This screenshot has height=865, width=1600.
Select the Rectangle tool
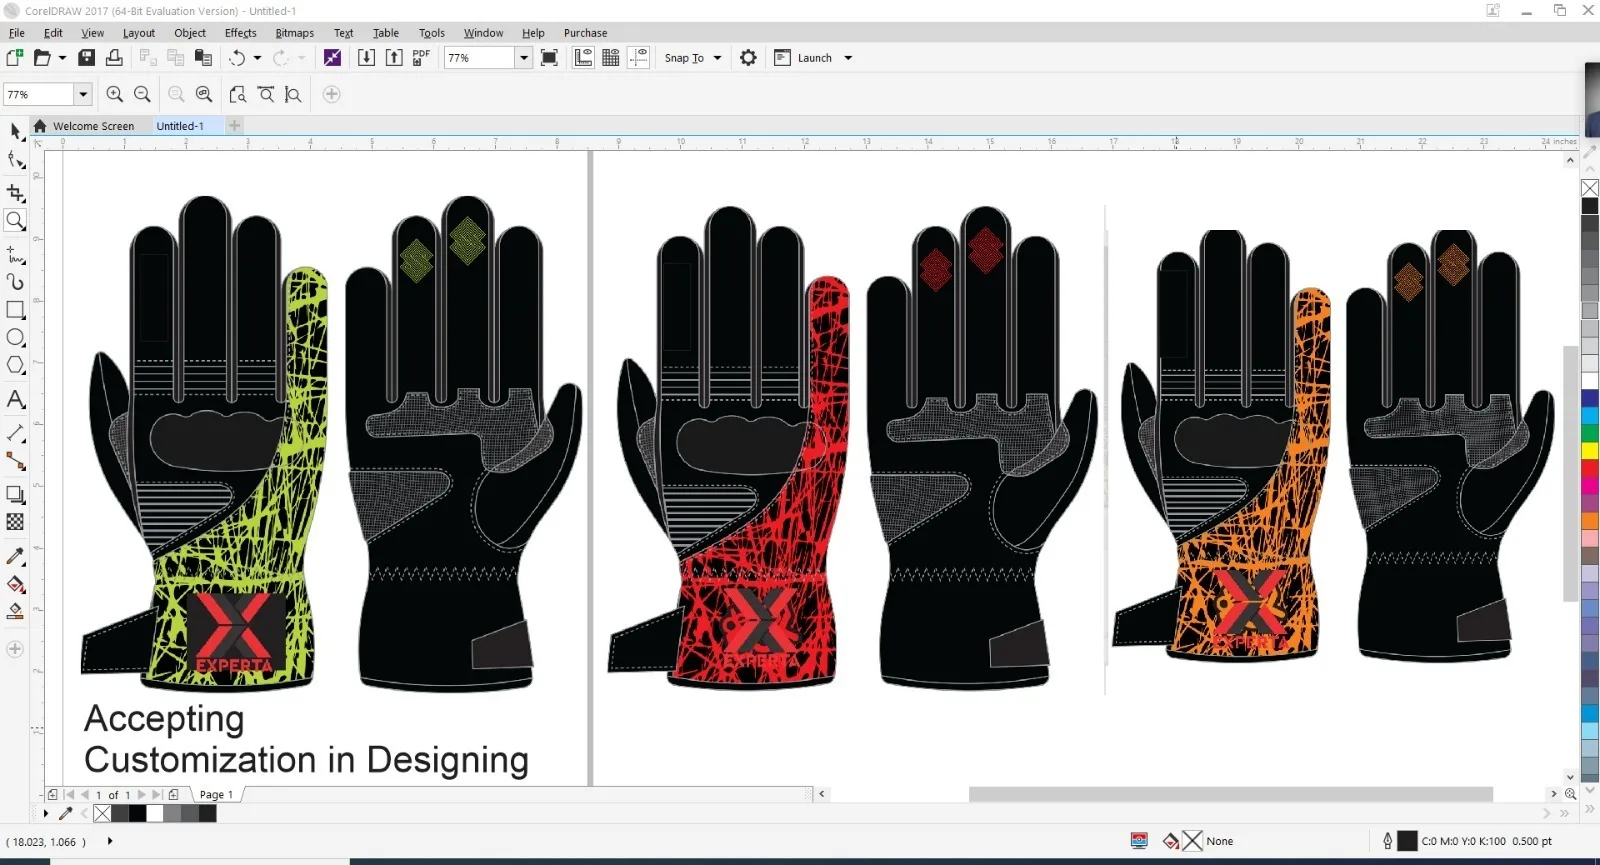click(15, 310)
